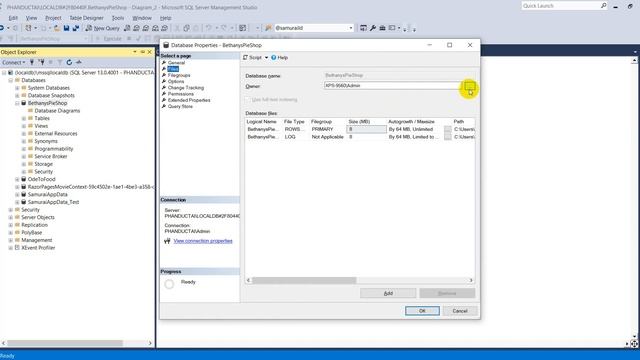
Task: Click the Add button for database files
Action: tap(388, 293)
